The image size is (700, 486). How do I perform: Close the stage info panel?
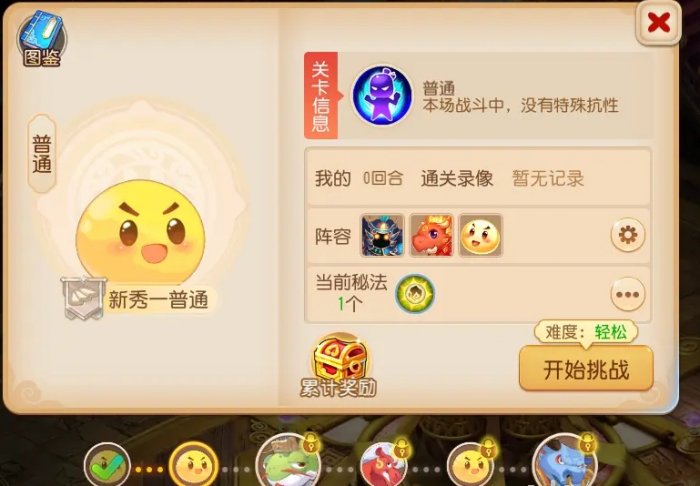pos(658,22)
